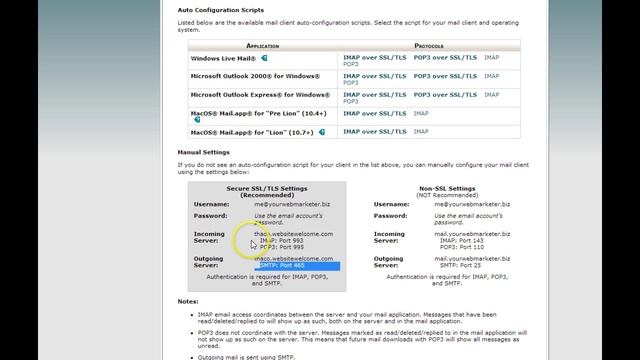Open IMAP over SSL/TLS script for Windows Live Mail
The image size is (640, 360).
click(374, 58)
